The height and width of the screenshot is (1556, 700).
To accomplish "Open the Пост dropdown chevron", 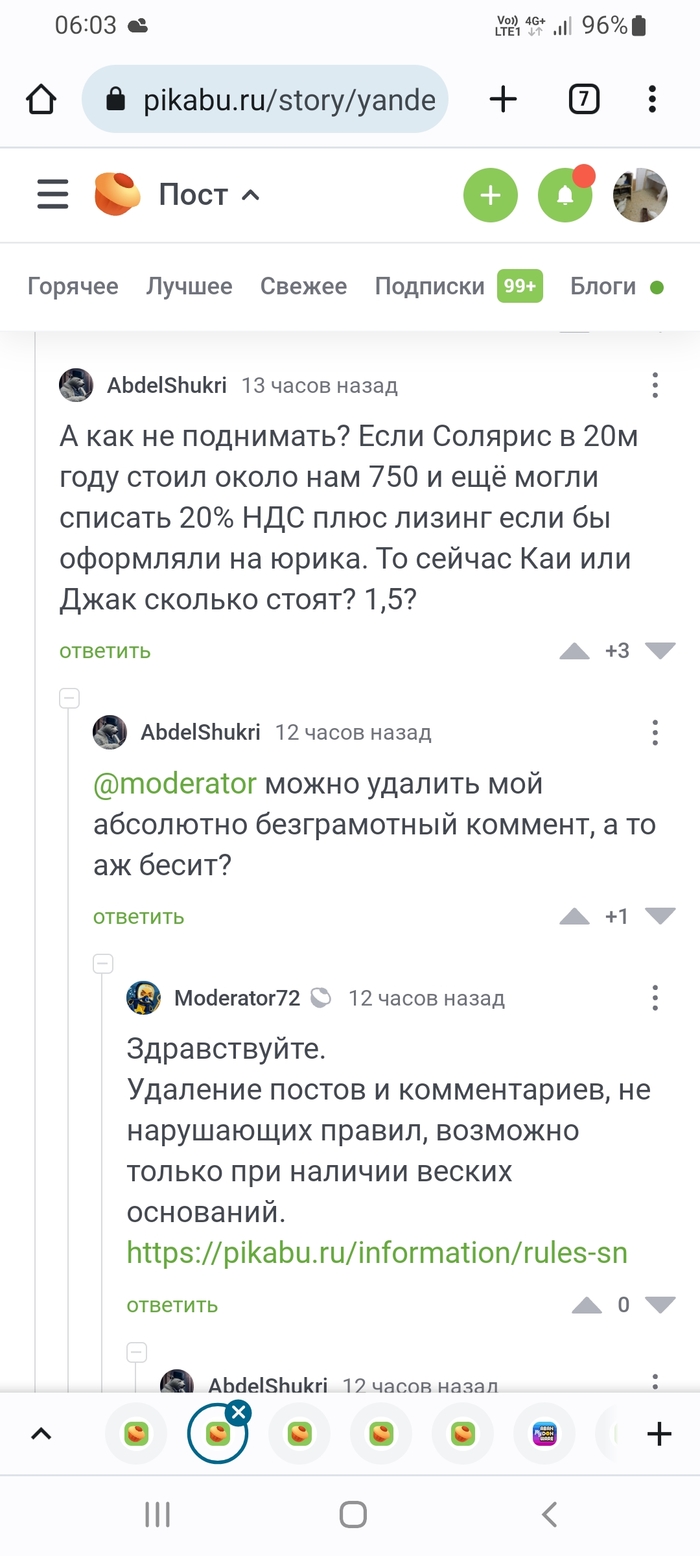I will (x=251, y=195).
